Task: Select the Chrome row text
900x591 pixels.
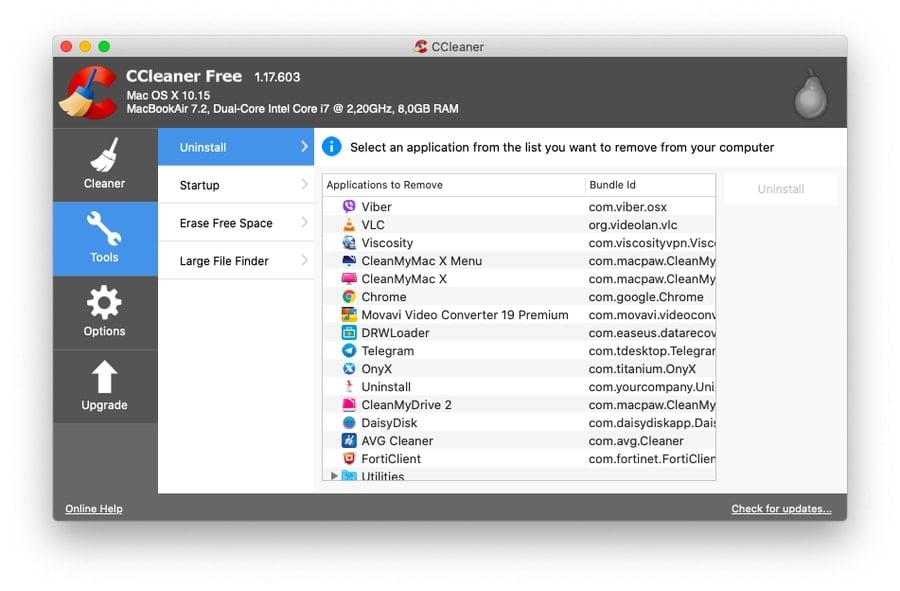Action: pos(383,297)
